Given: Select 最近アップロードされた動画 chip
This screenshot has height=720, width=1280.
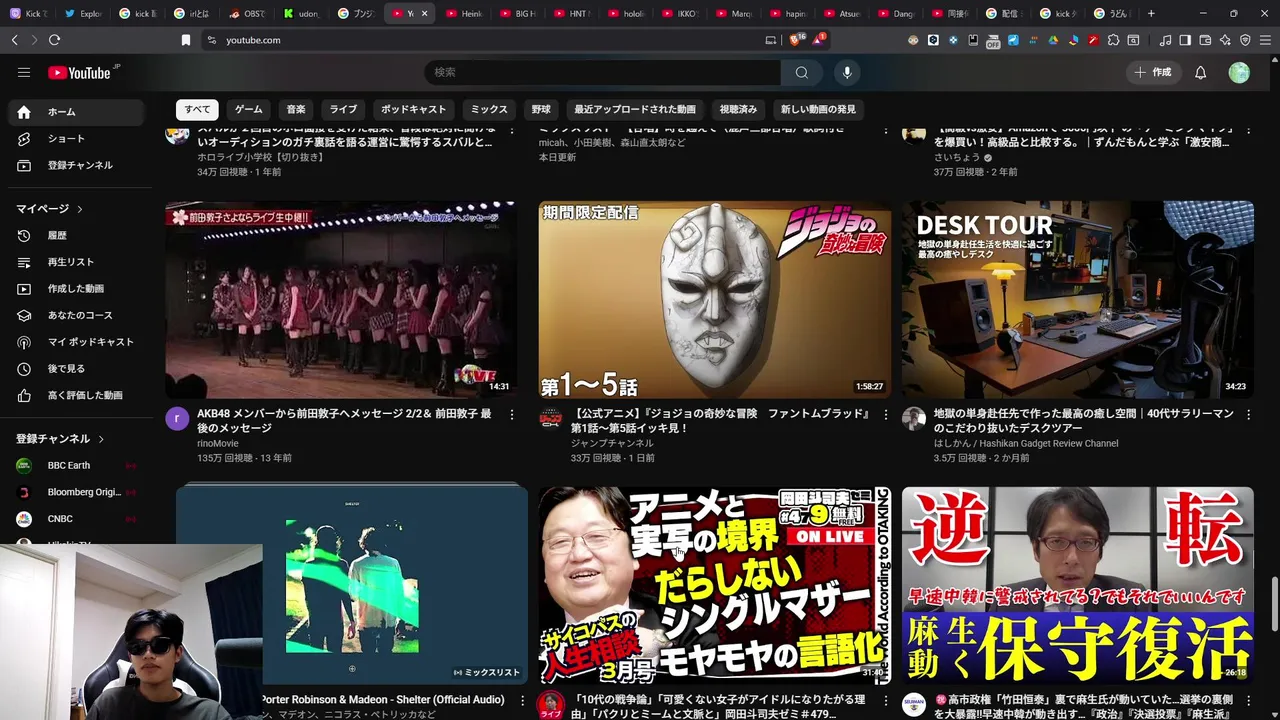Looking at the screenshot, I should [x=634, y=109].
